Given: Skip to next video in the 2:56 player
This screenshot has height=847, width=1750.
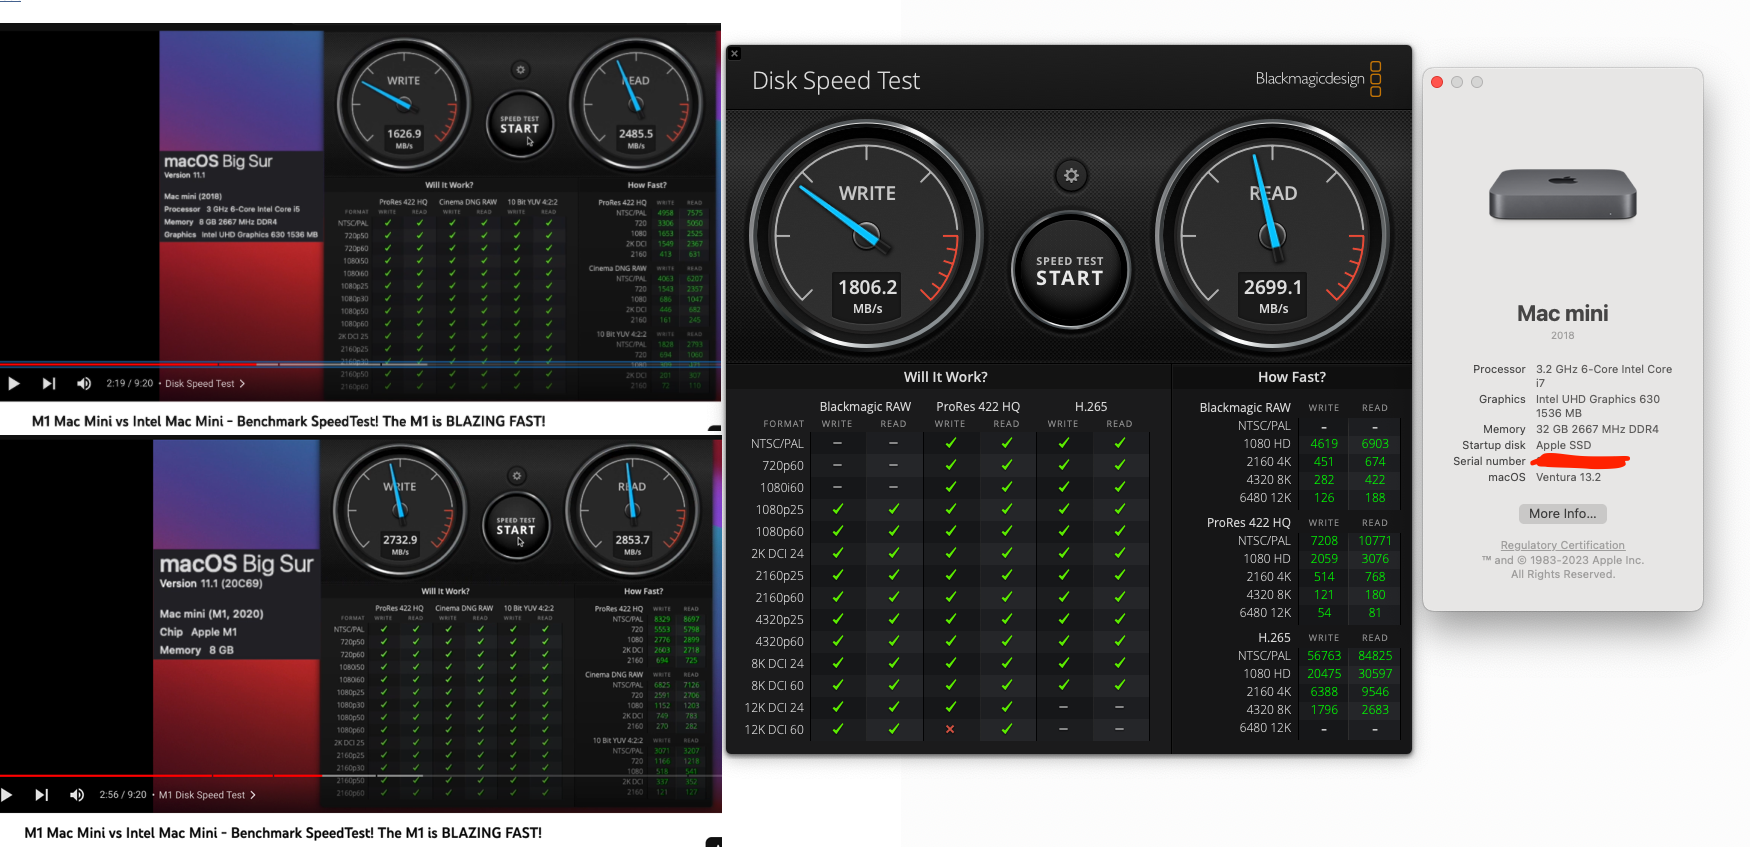Looking at the screenshot, I should [x=41, y=795].
